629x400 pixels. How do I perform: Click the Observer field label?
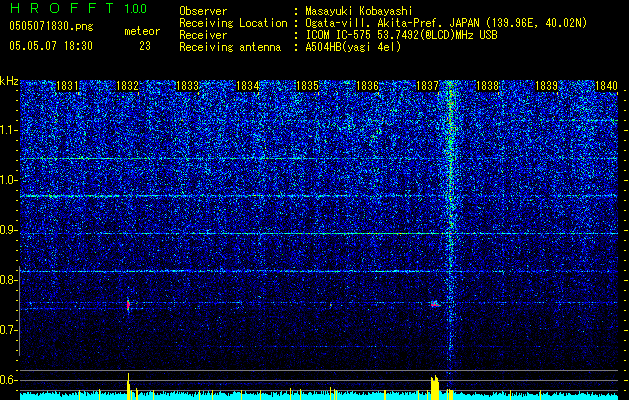[203, 11]
